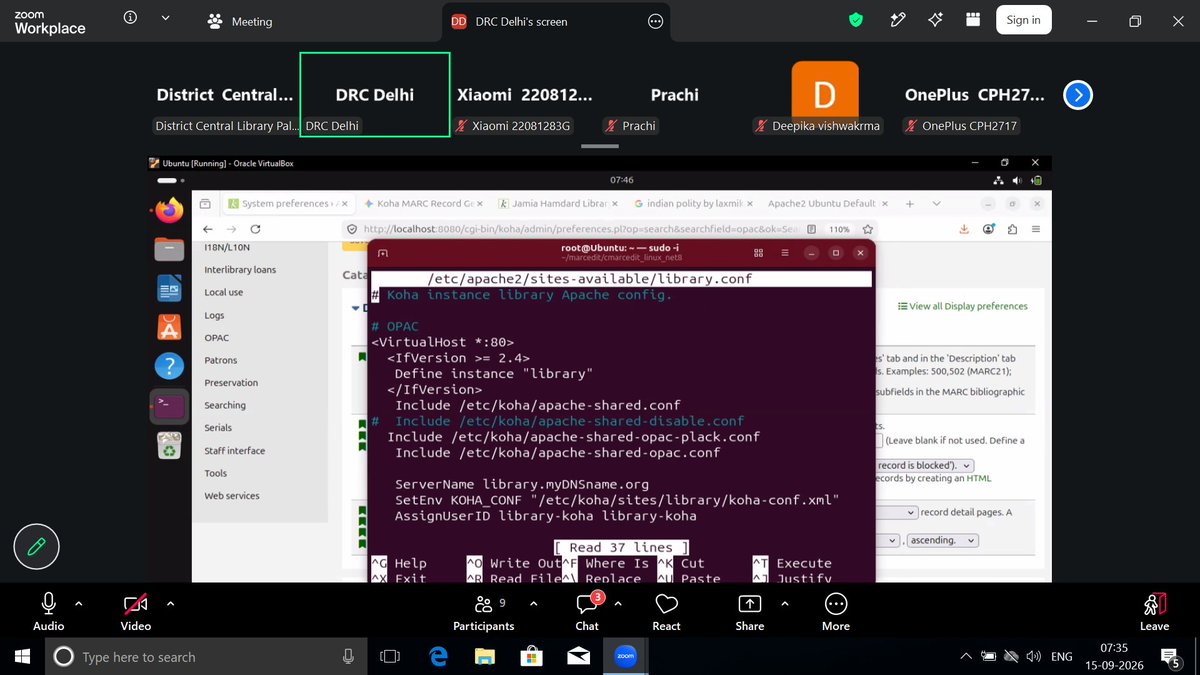The height and width of the screenshot is (675, 1200).
Task: Click "View all Display preferences" link
Action: click(x=963, y=306)
